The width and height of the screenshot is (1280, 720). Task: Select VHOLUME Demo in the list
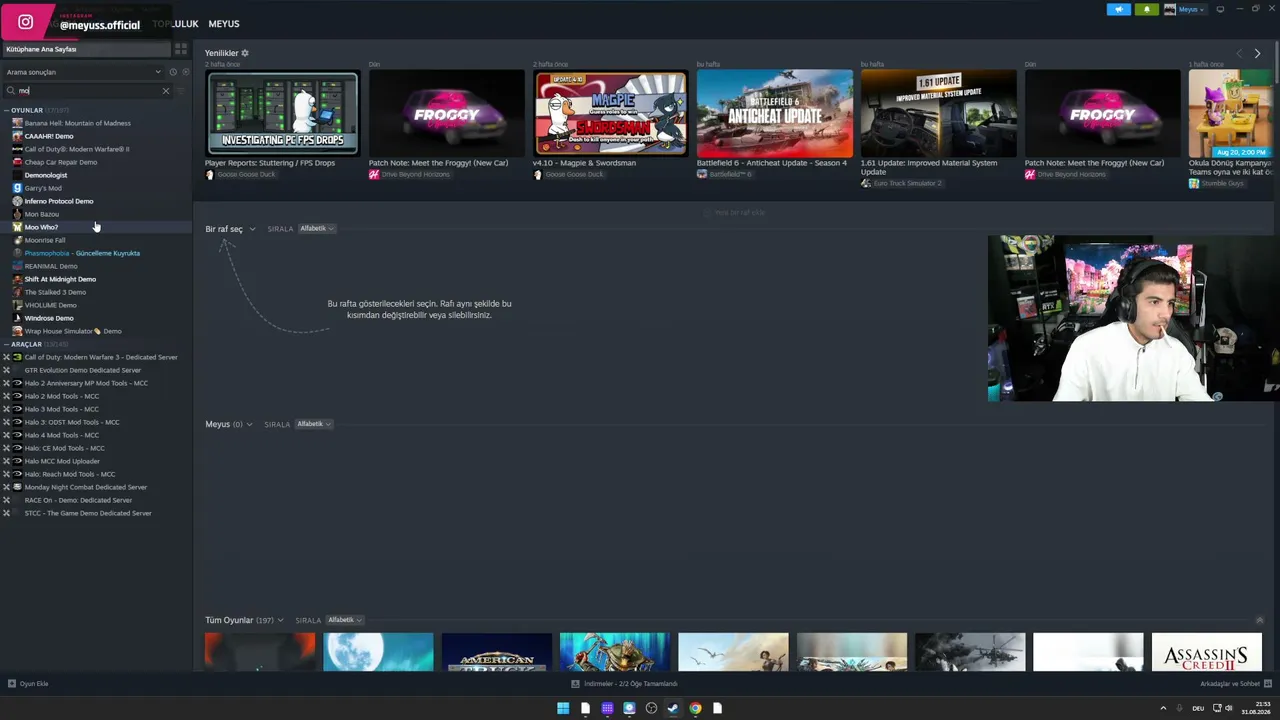point(50,305)
